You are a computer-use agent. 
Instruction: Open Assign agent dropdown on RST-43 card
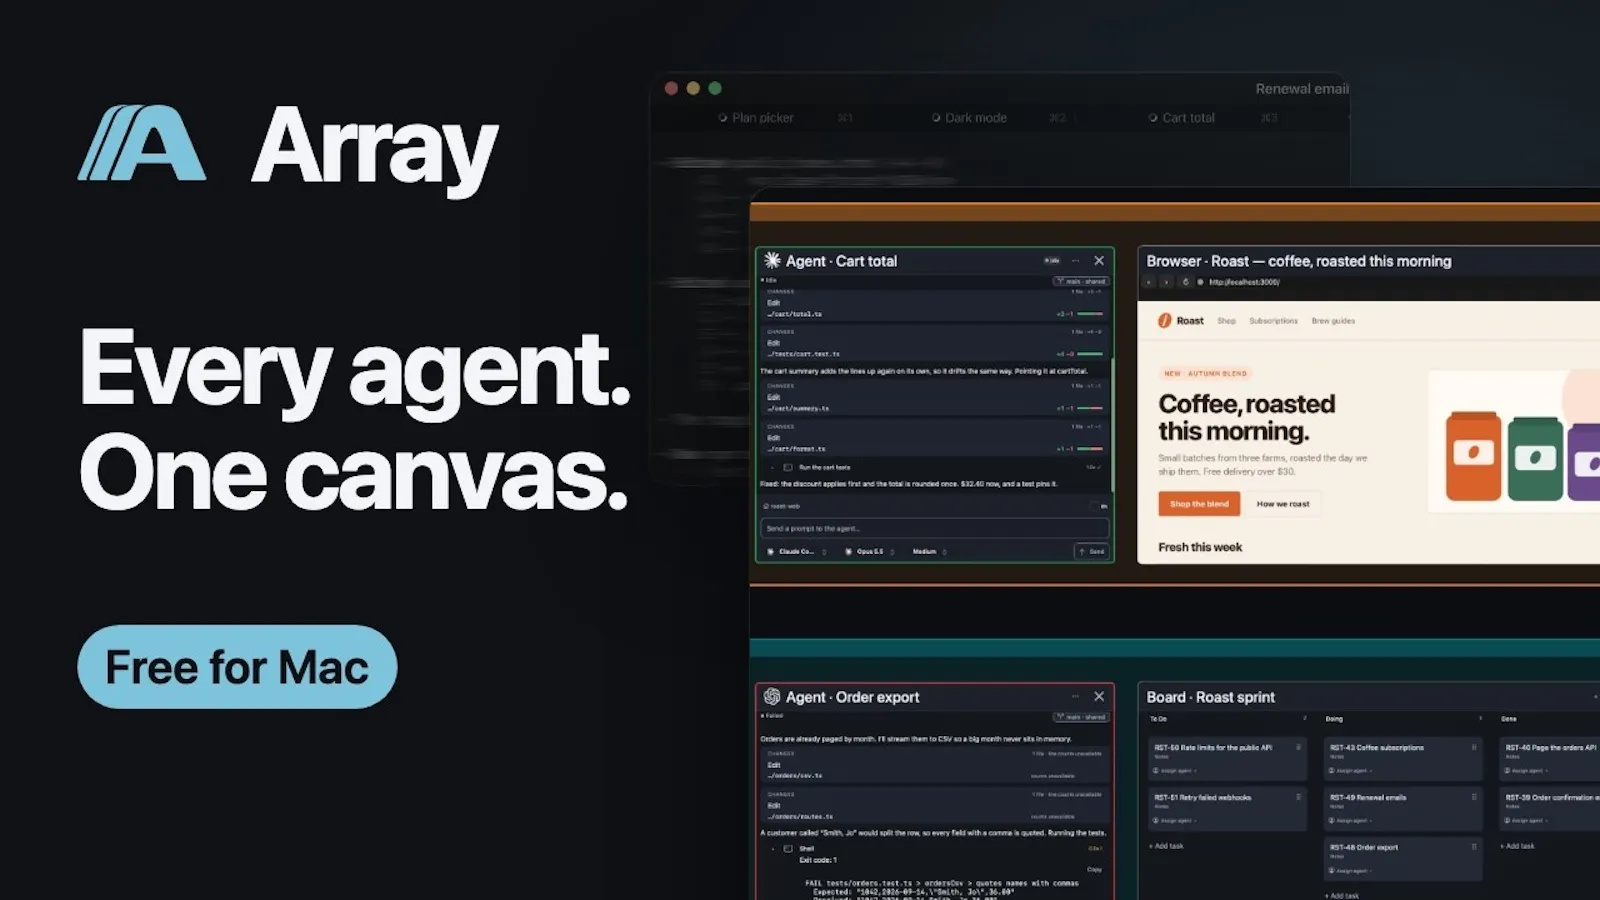pos(1350,770)
